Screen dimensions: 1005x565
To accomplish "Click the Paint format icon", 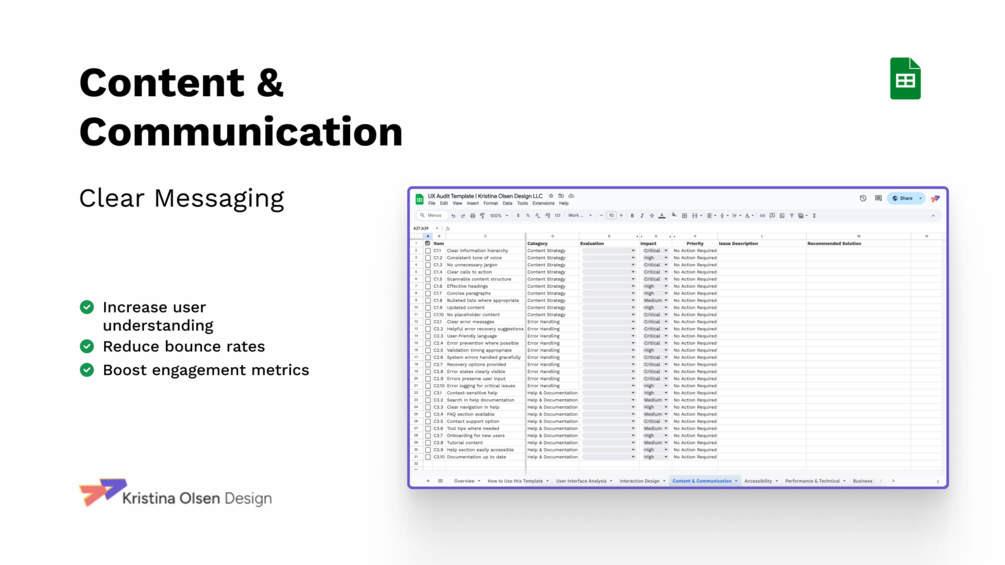I will [x=483, y=215].
